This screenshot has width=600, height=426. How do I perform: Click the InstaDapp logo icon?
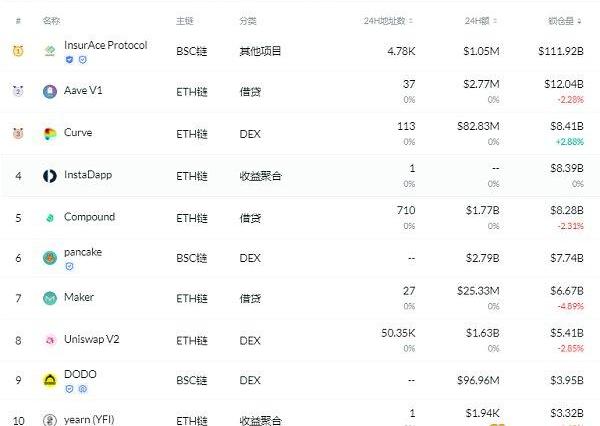pyautogui.click(x=50, y=176)
